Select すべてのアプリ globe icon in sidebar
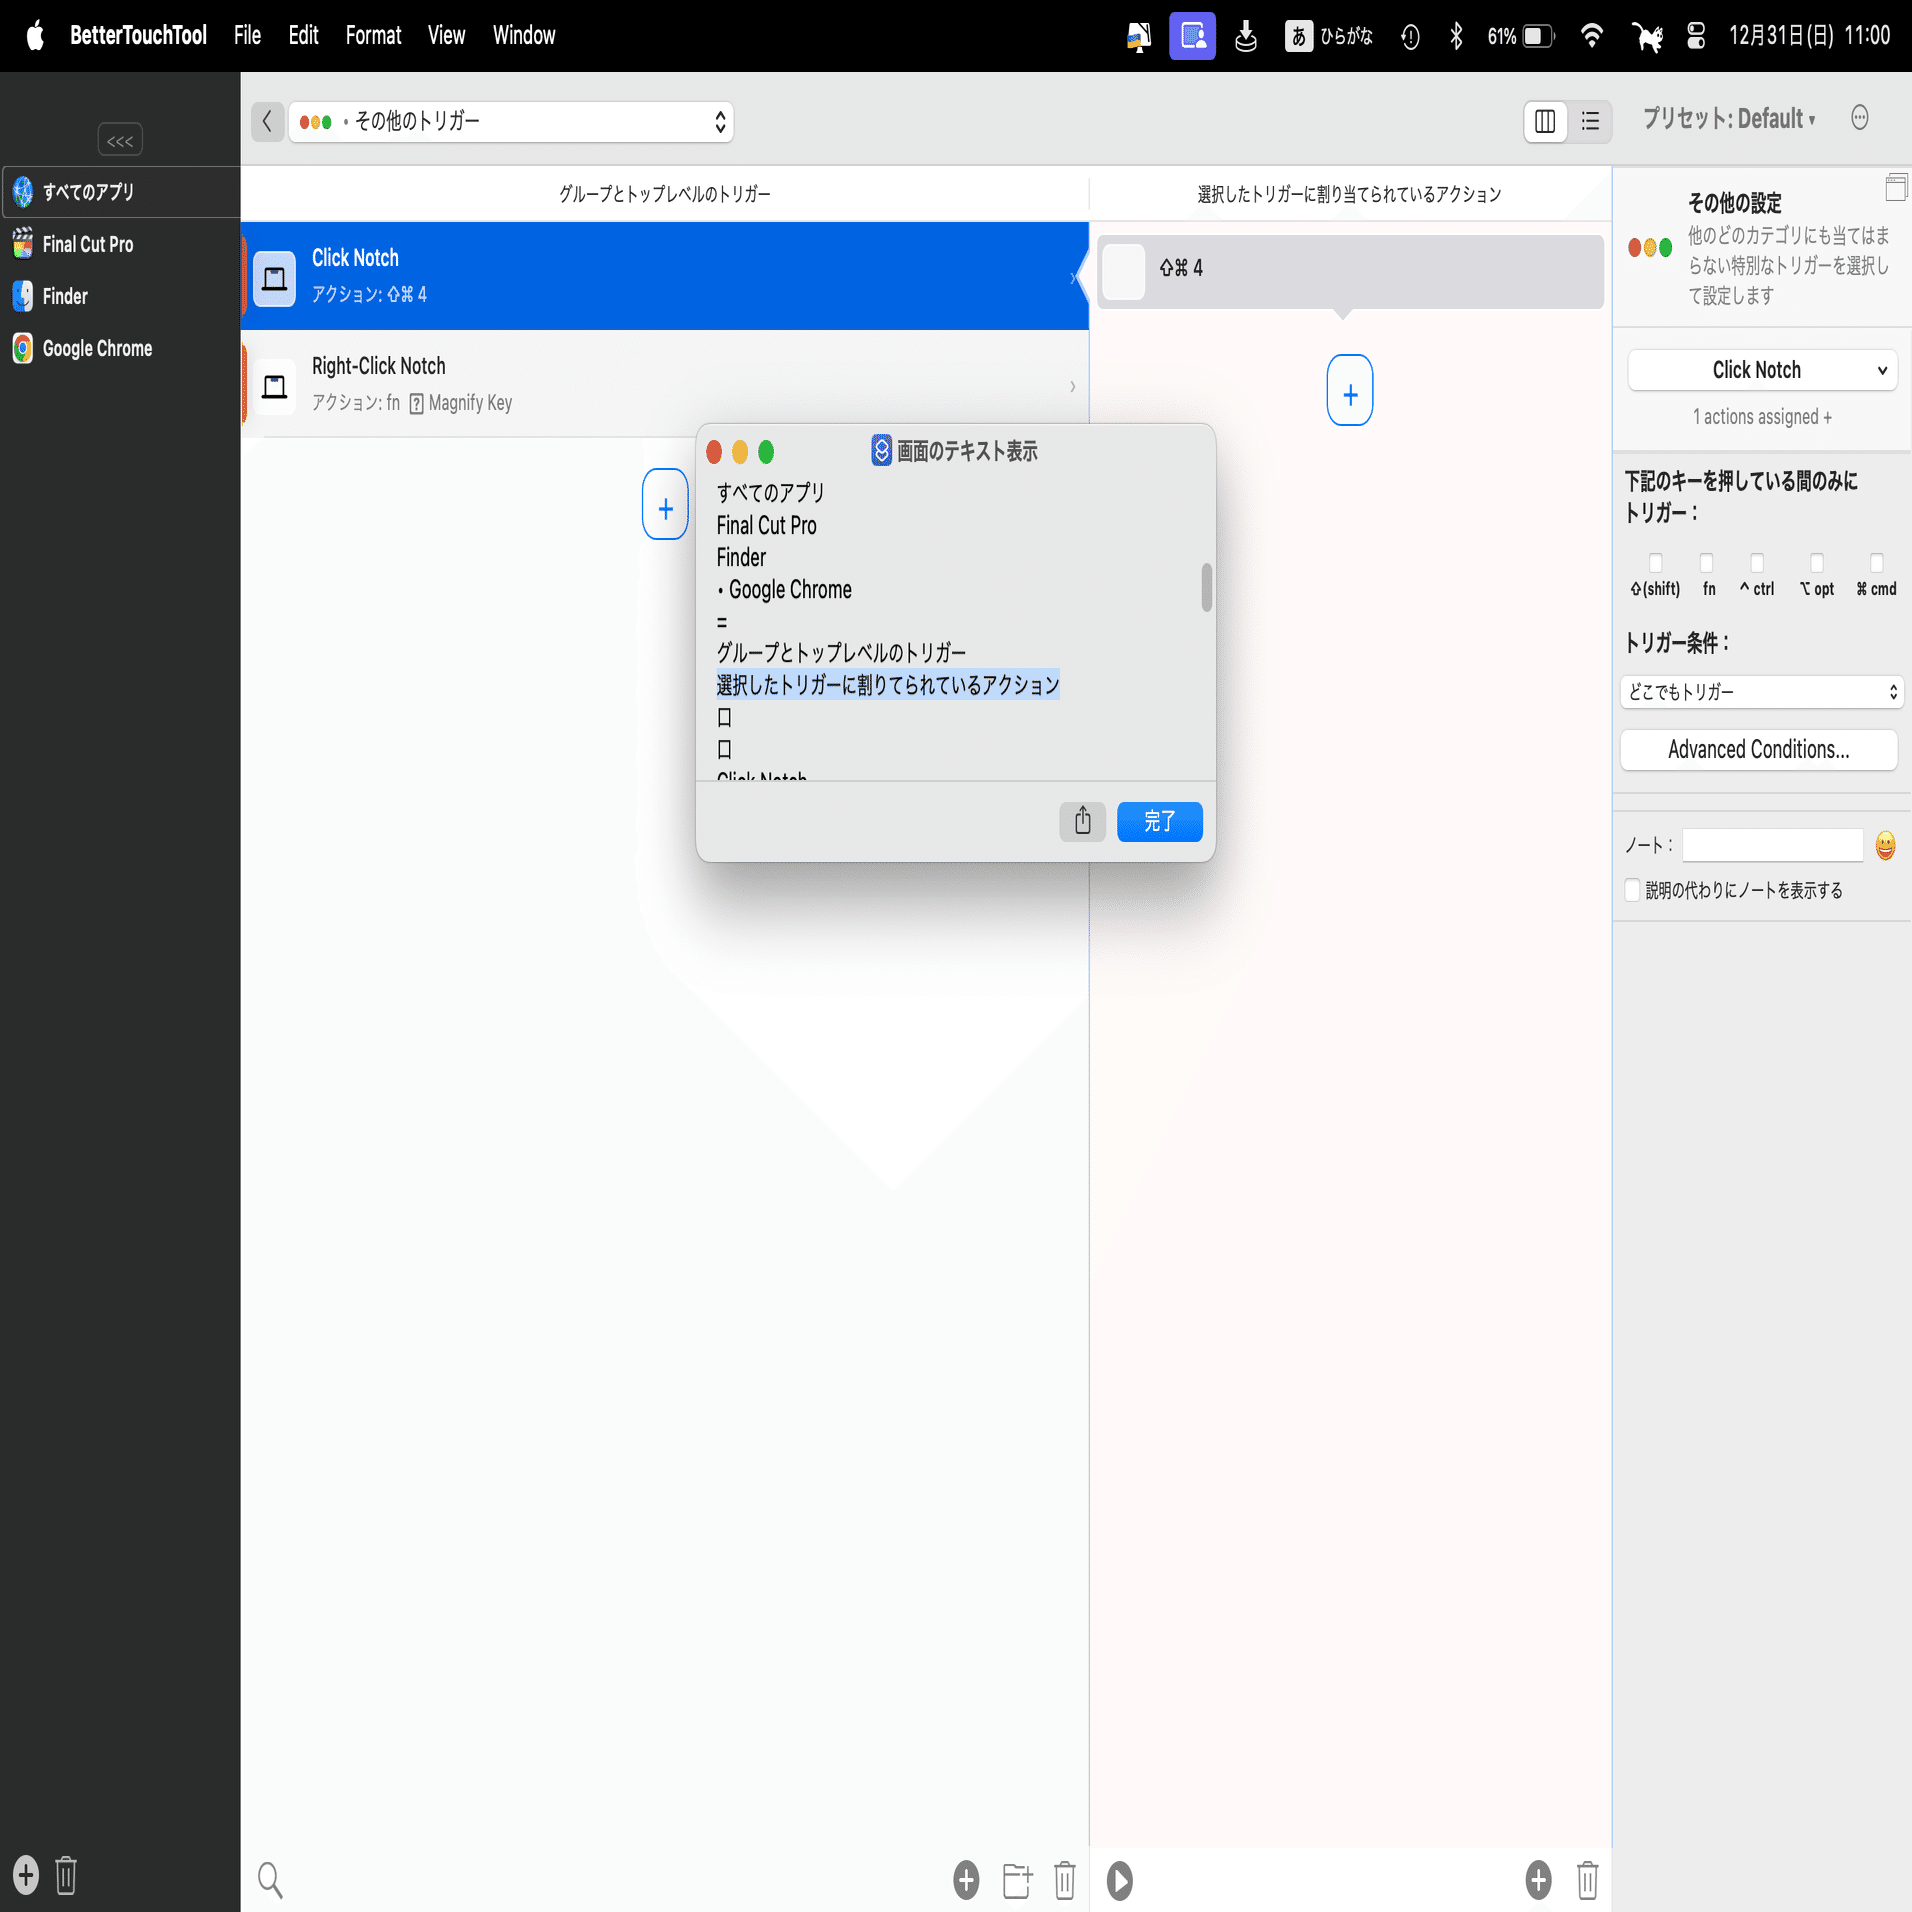 [22, 192]
